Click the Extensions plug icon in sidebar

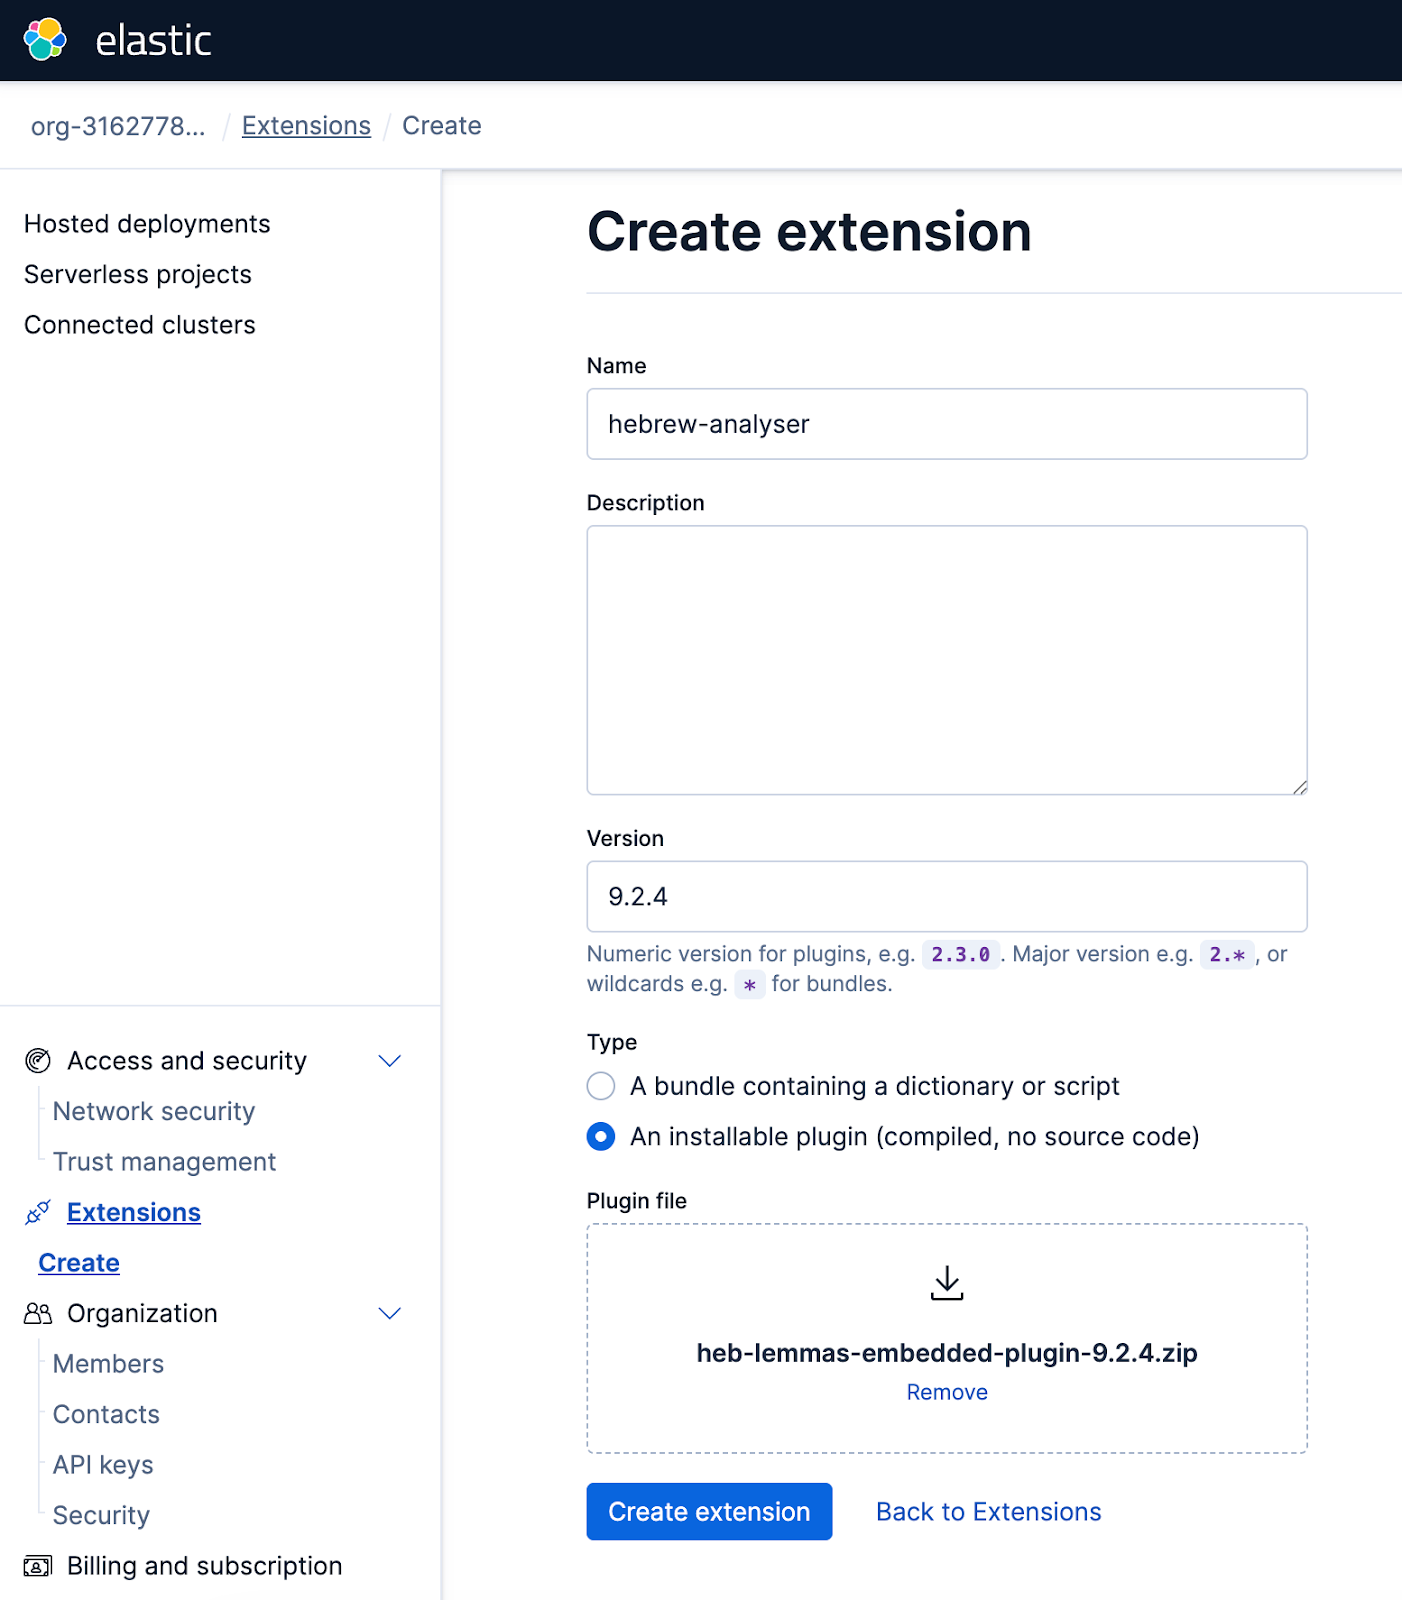38,1213
